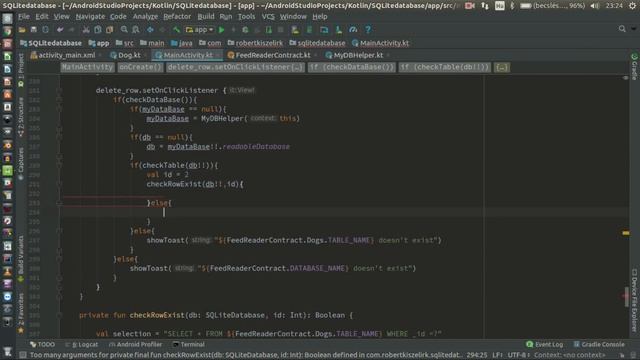Open the app run configuration dropdown

point(200,30)
